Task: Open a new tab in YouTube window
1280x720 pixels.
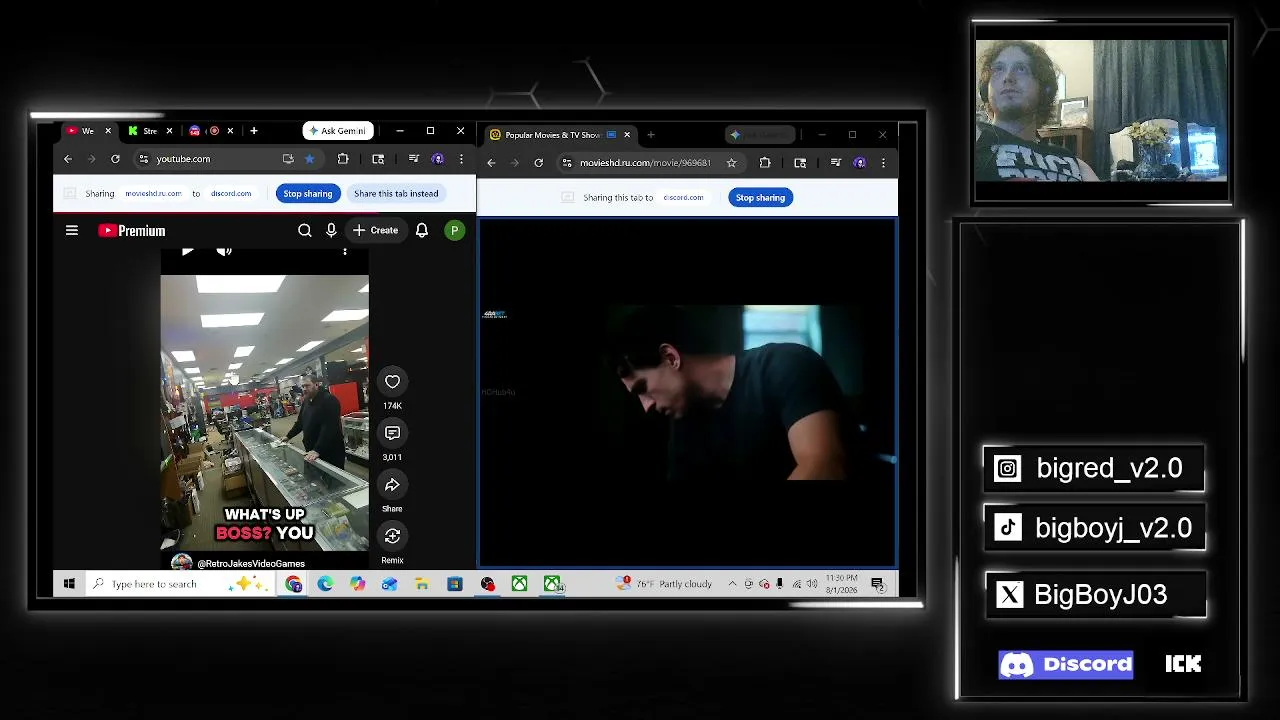Action: [254, 131]
